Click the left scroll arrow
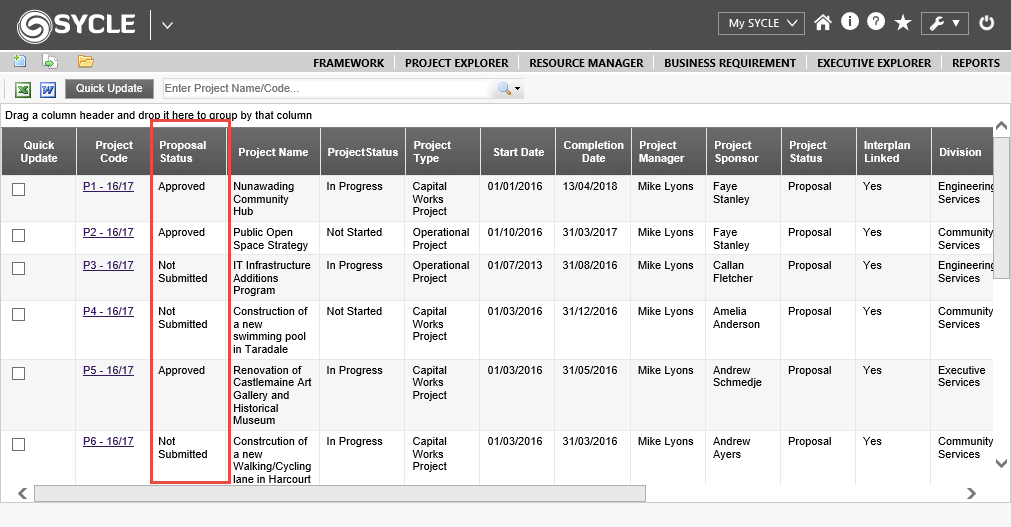The height and width of the screenshot is (527, 1011). (23, 493)
